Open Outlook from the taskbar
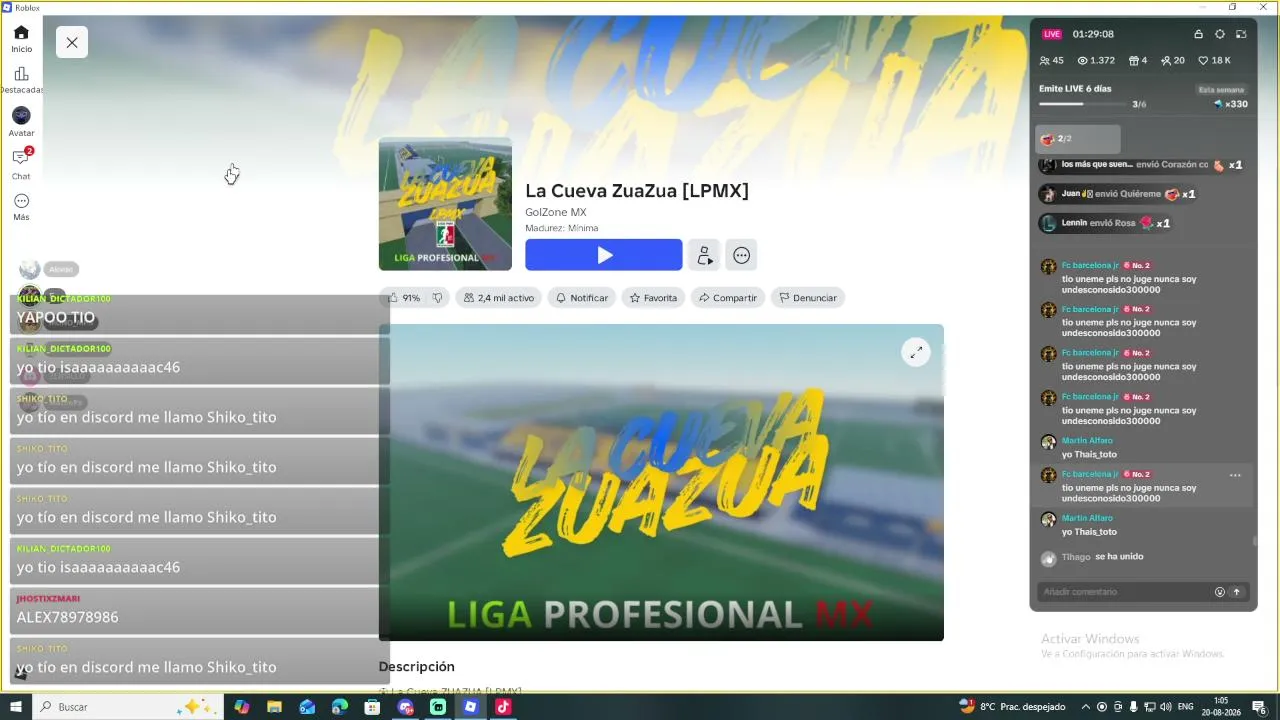The width and height of the screenshot is (1280, 720). point(307,707)
